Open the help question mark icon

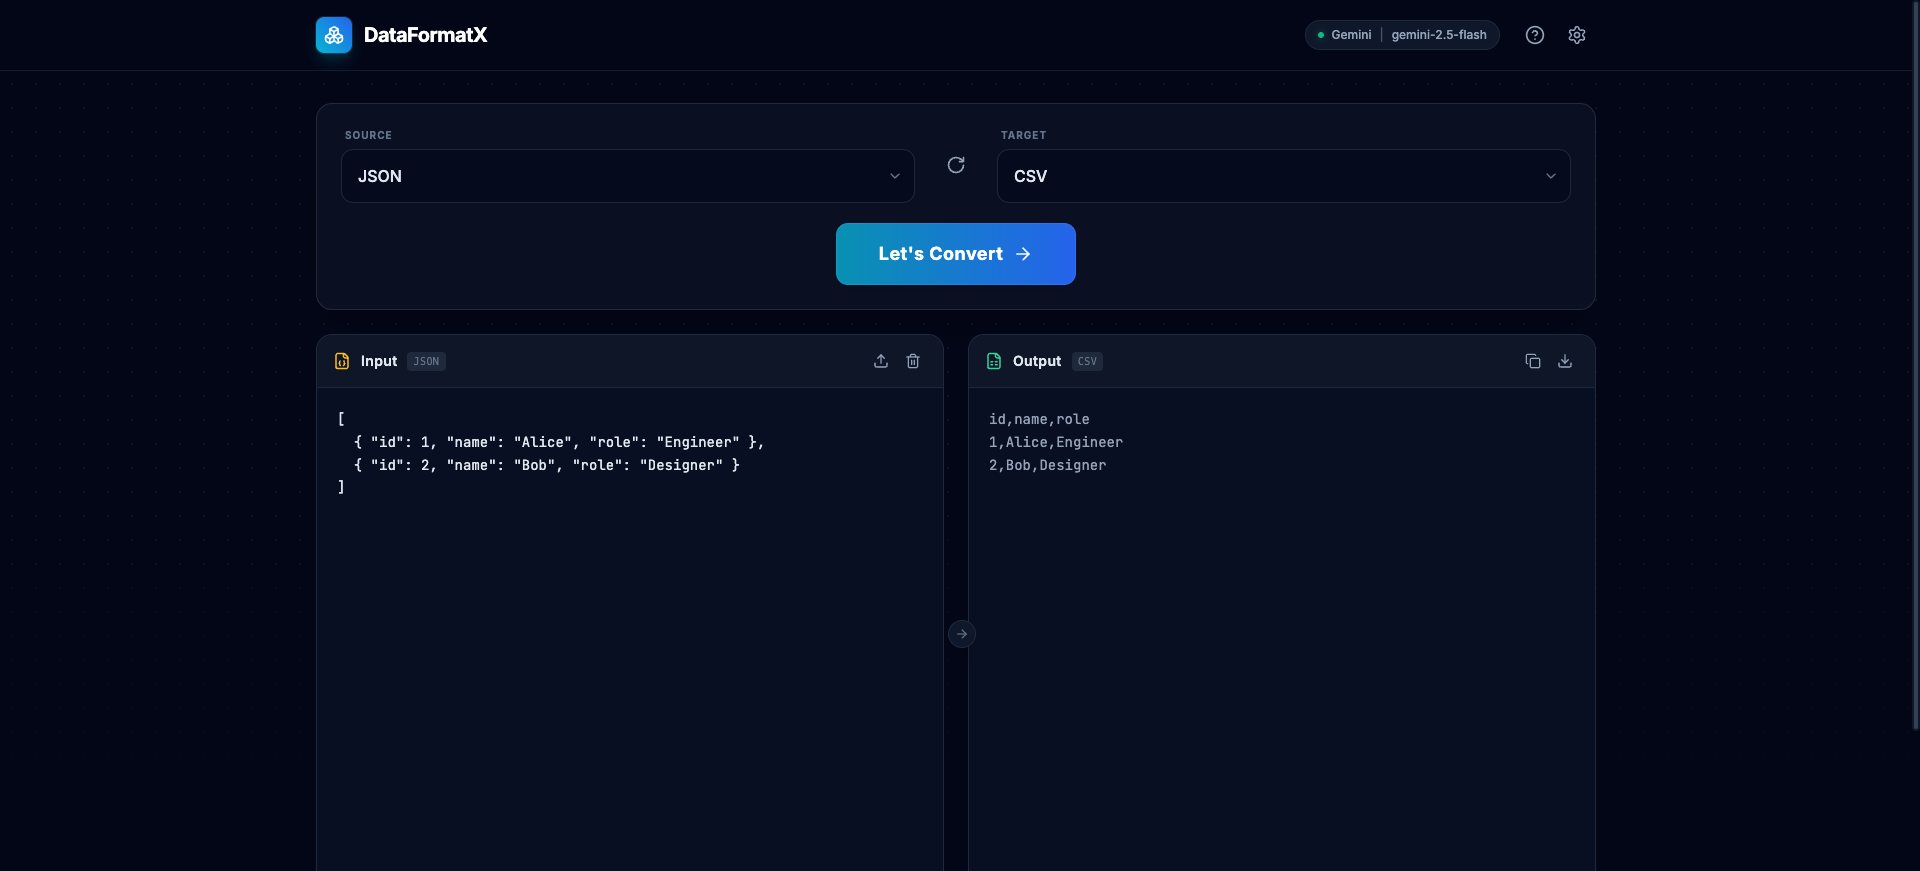(1535, 35)
